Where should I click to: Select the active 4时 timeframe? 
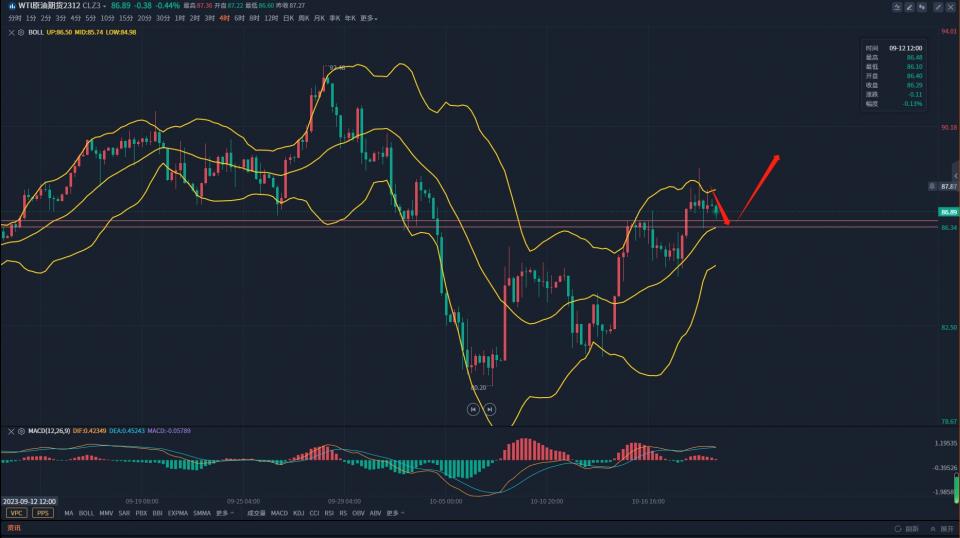pos(224,18)
